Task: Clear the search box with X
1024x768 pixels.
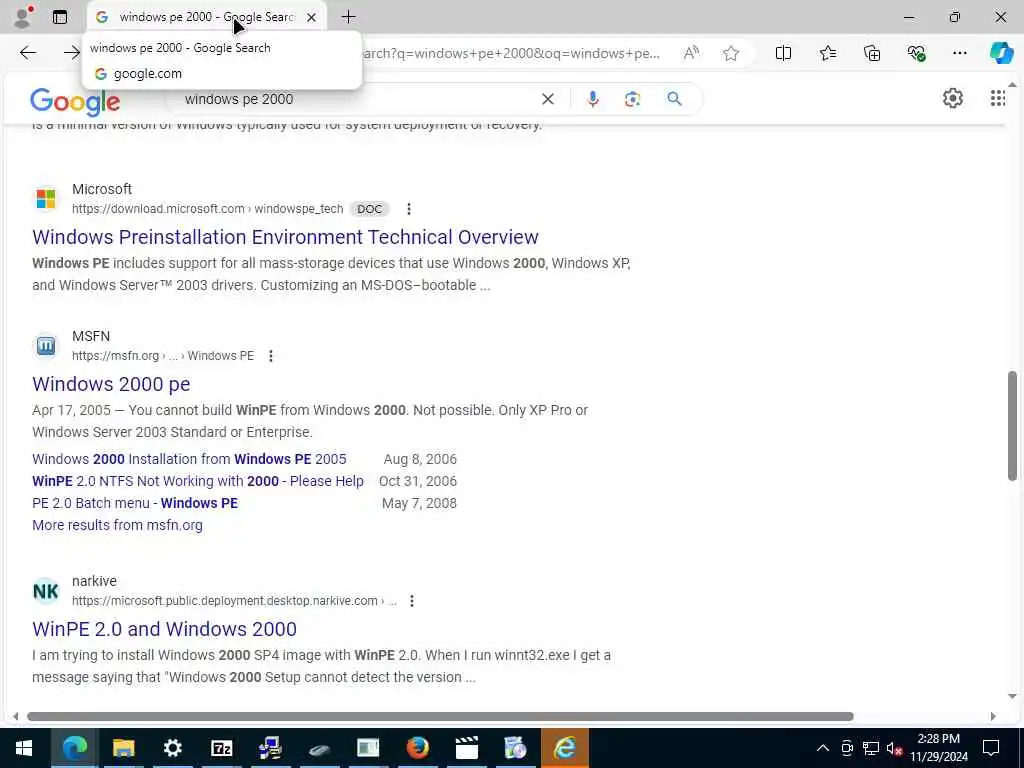Action: pos(548,99)
